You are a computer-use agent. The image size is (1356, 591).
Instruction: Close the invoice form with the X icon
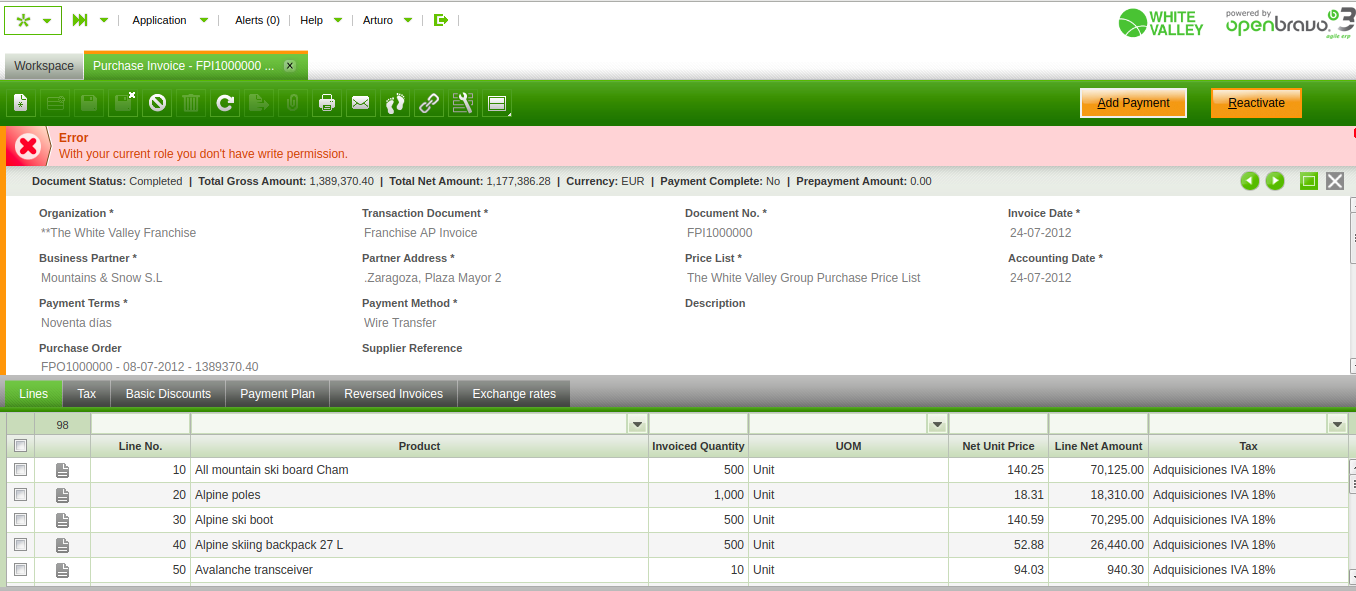(x=1335, y=181)
